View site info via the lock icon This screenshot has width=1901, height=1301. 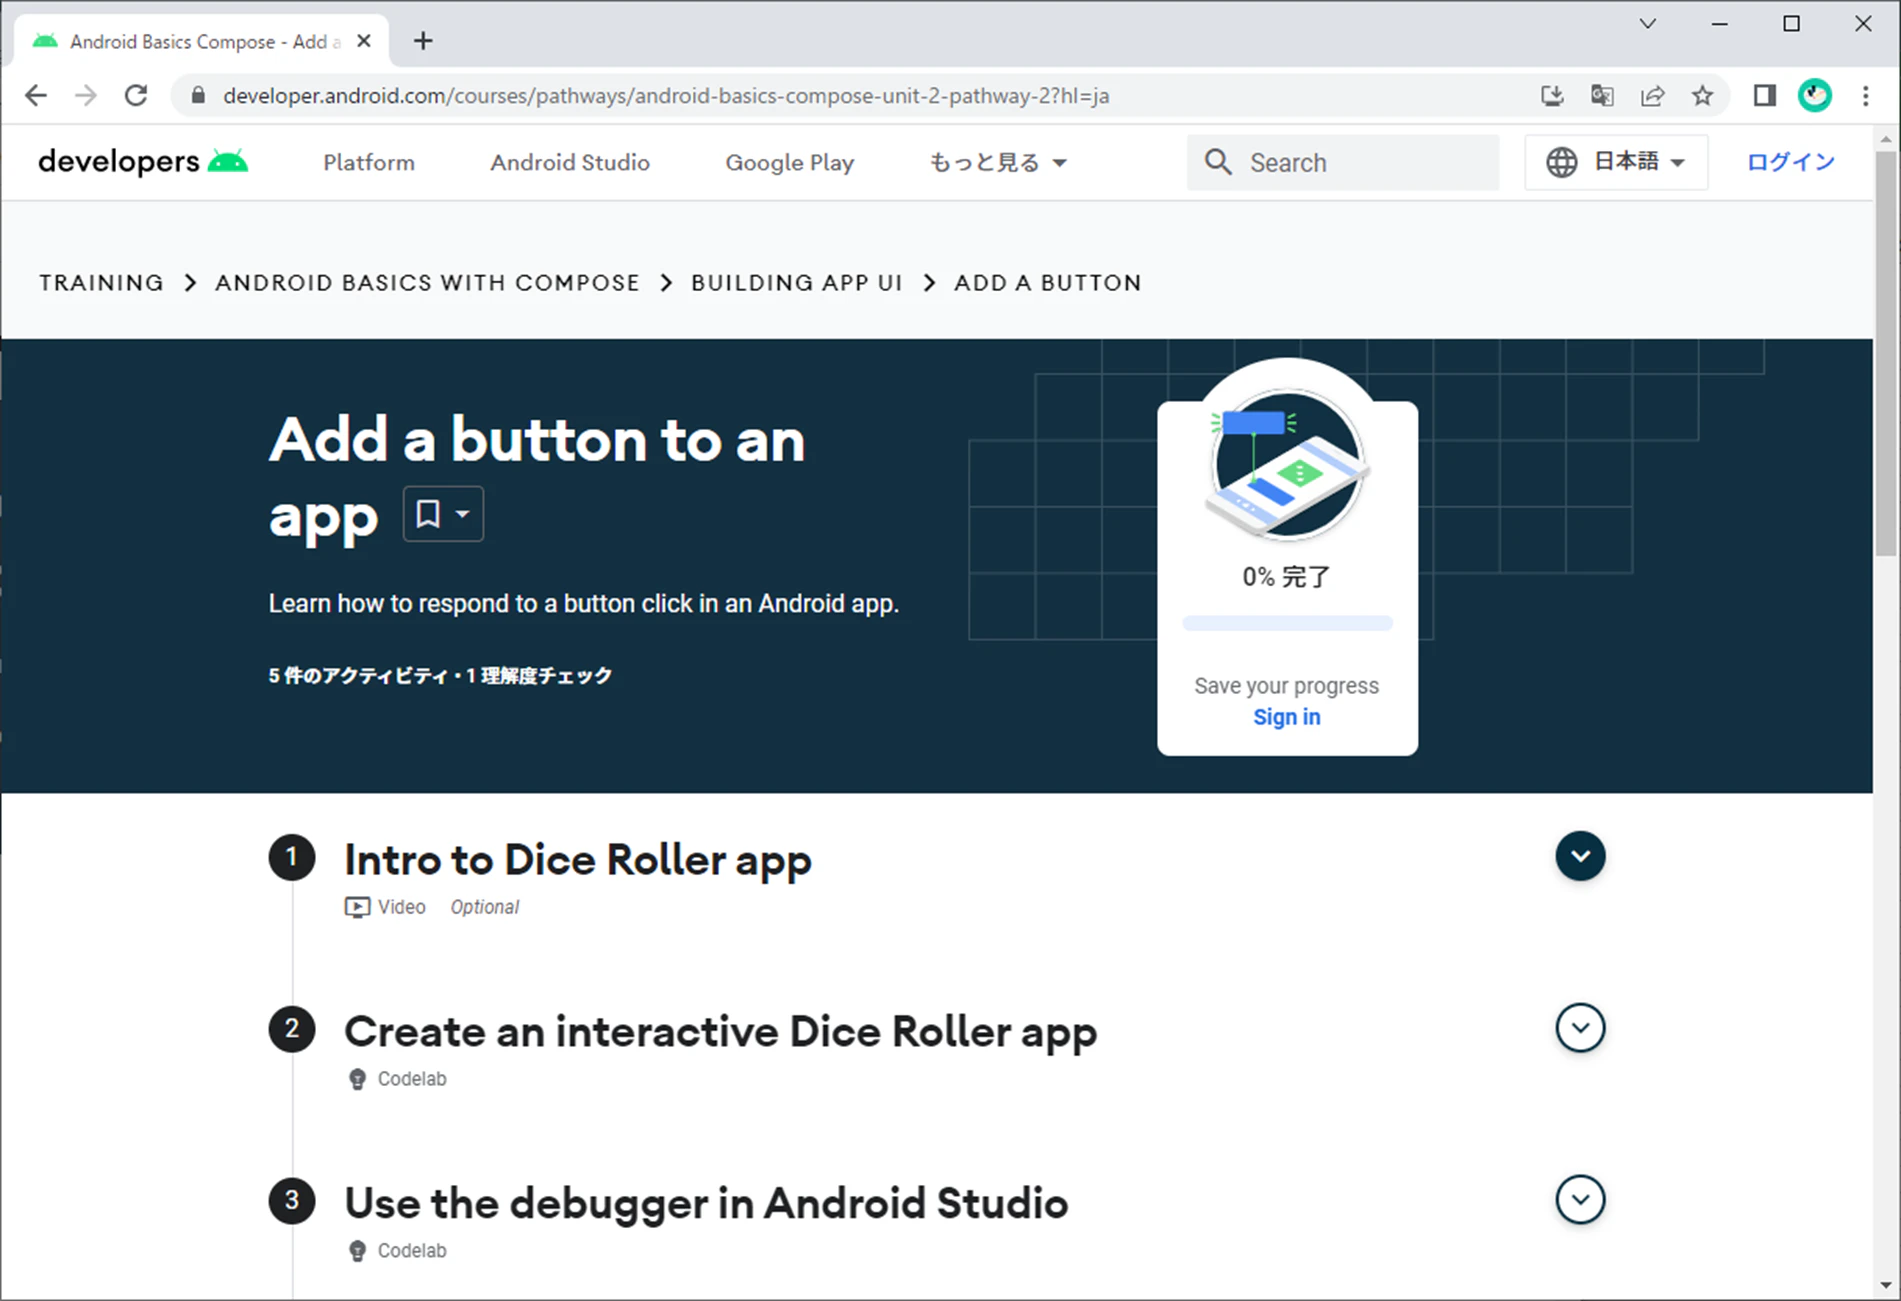pos(198,96)
